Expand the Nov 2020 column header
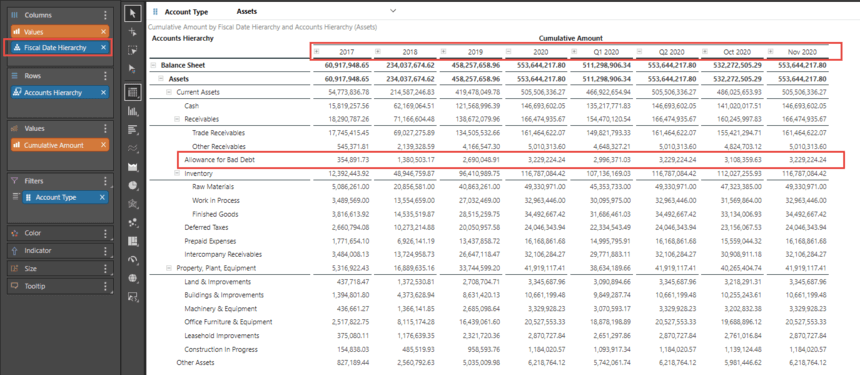Screen dimensions: 860x375 pos(771,52)
